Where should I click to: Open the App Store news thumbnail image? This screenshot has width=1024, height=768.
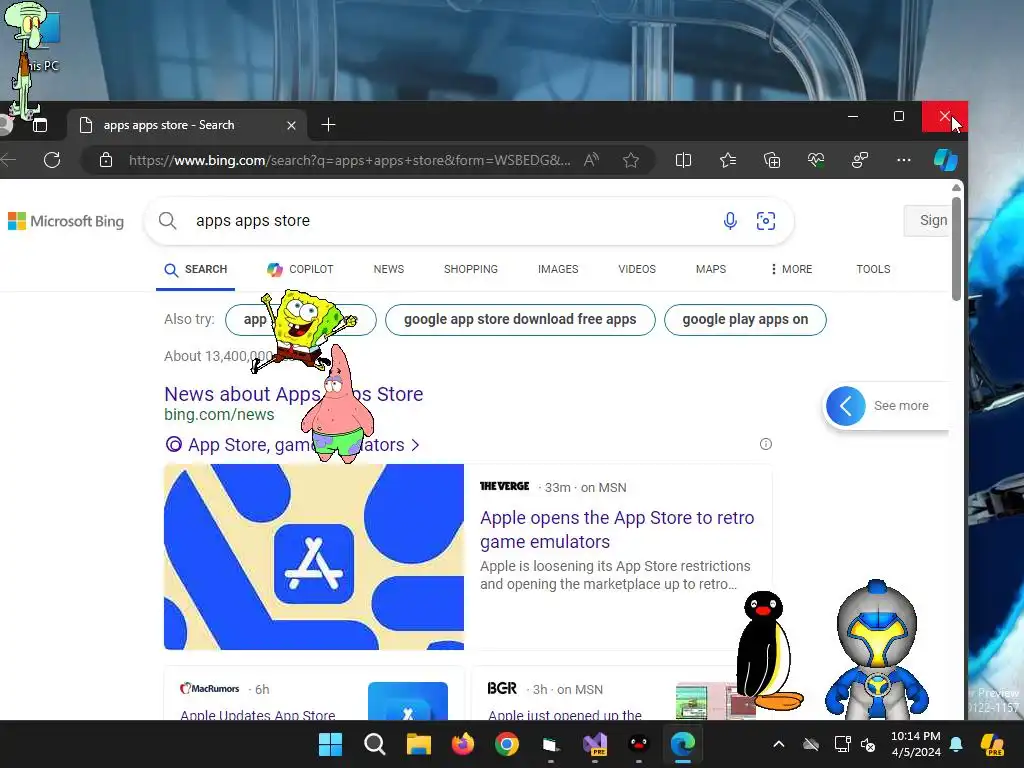[x=313, y=557]
